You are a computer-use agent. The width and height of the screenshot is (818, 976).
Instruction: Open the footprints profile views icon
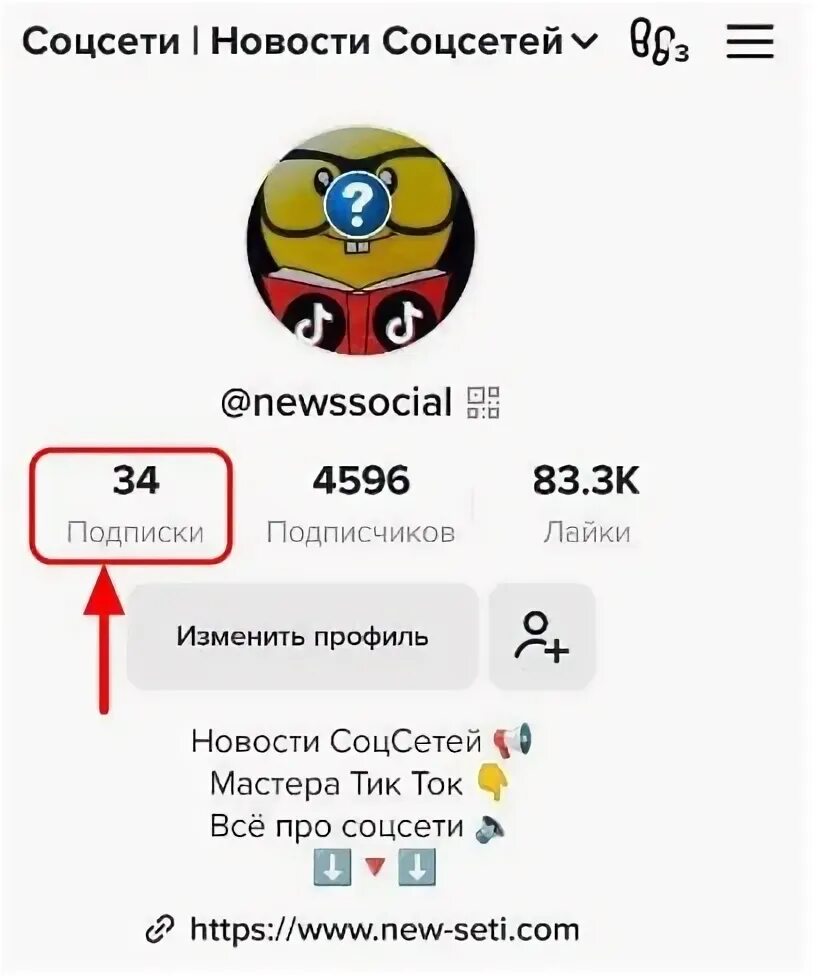(659, 41)
